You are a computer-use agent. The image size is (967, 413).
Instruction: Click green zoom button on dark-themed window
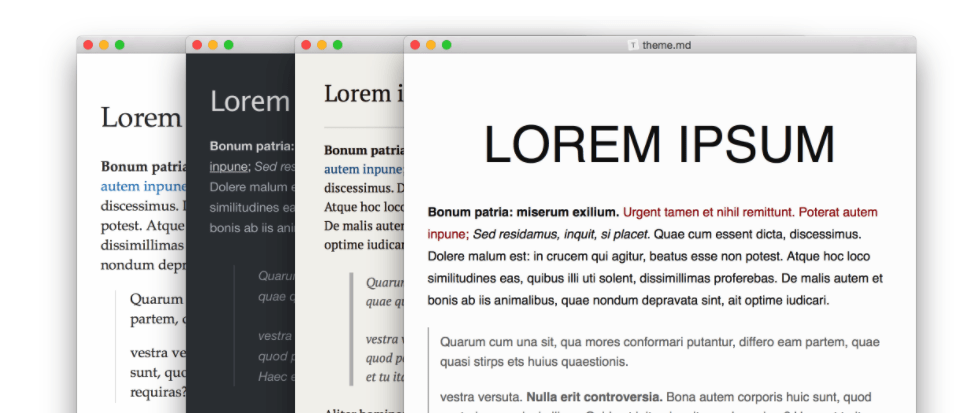coord(229,45)
